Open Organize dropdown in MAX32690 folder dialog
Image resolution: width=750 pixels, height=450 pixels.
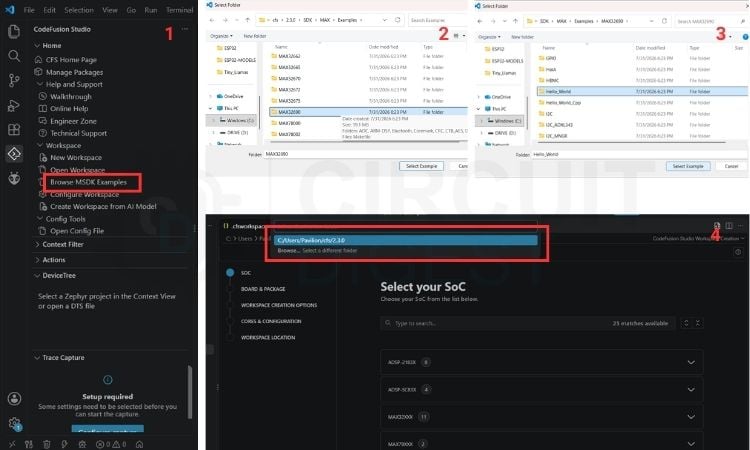click(x=489, y=37)
